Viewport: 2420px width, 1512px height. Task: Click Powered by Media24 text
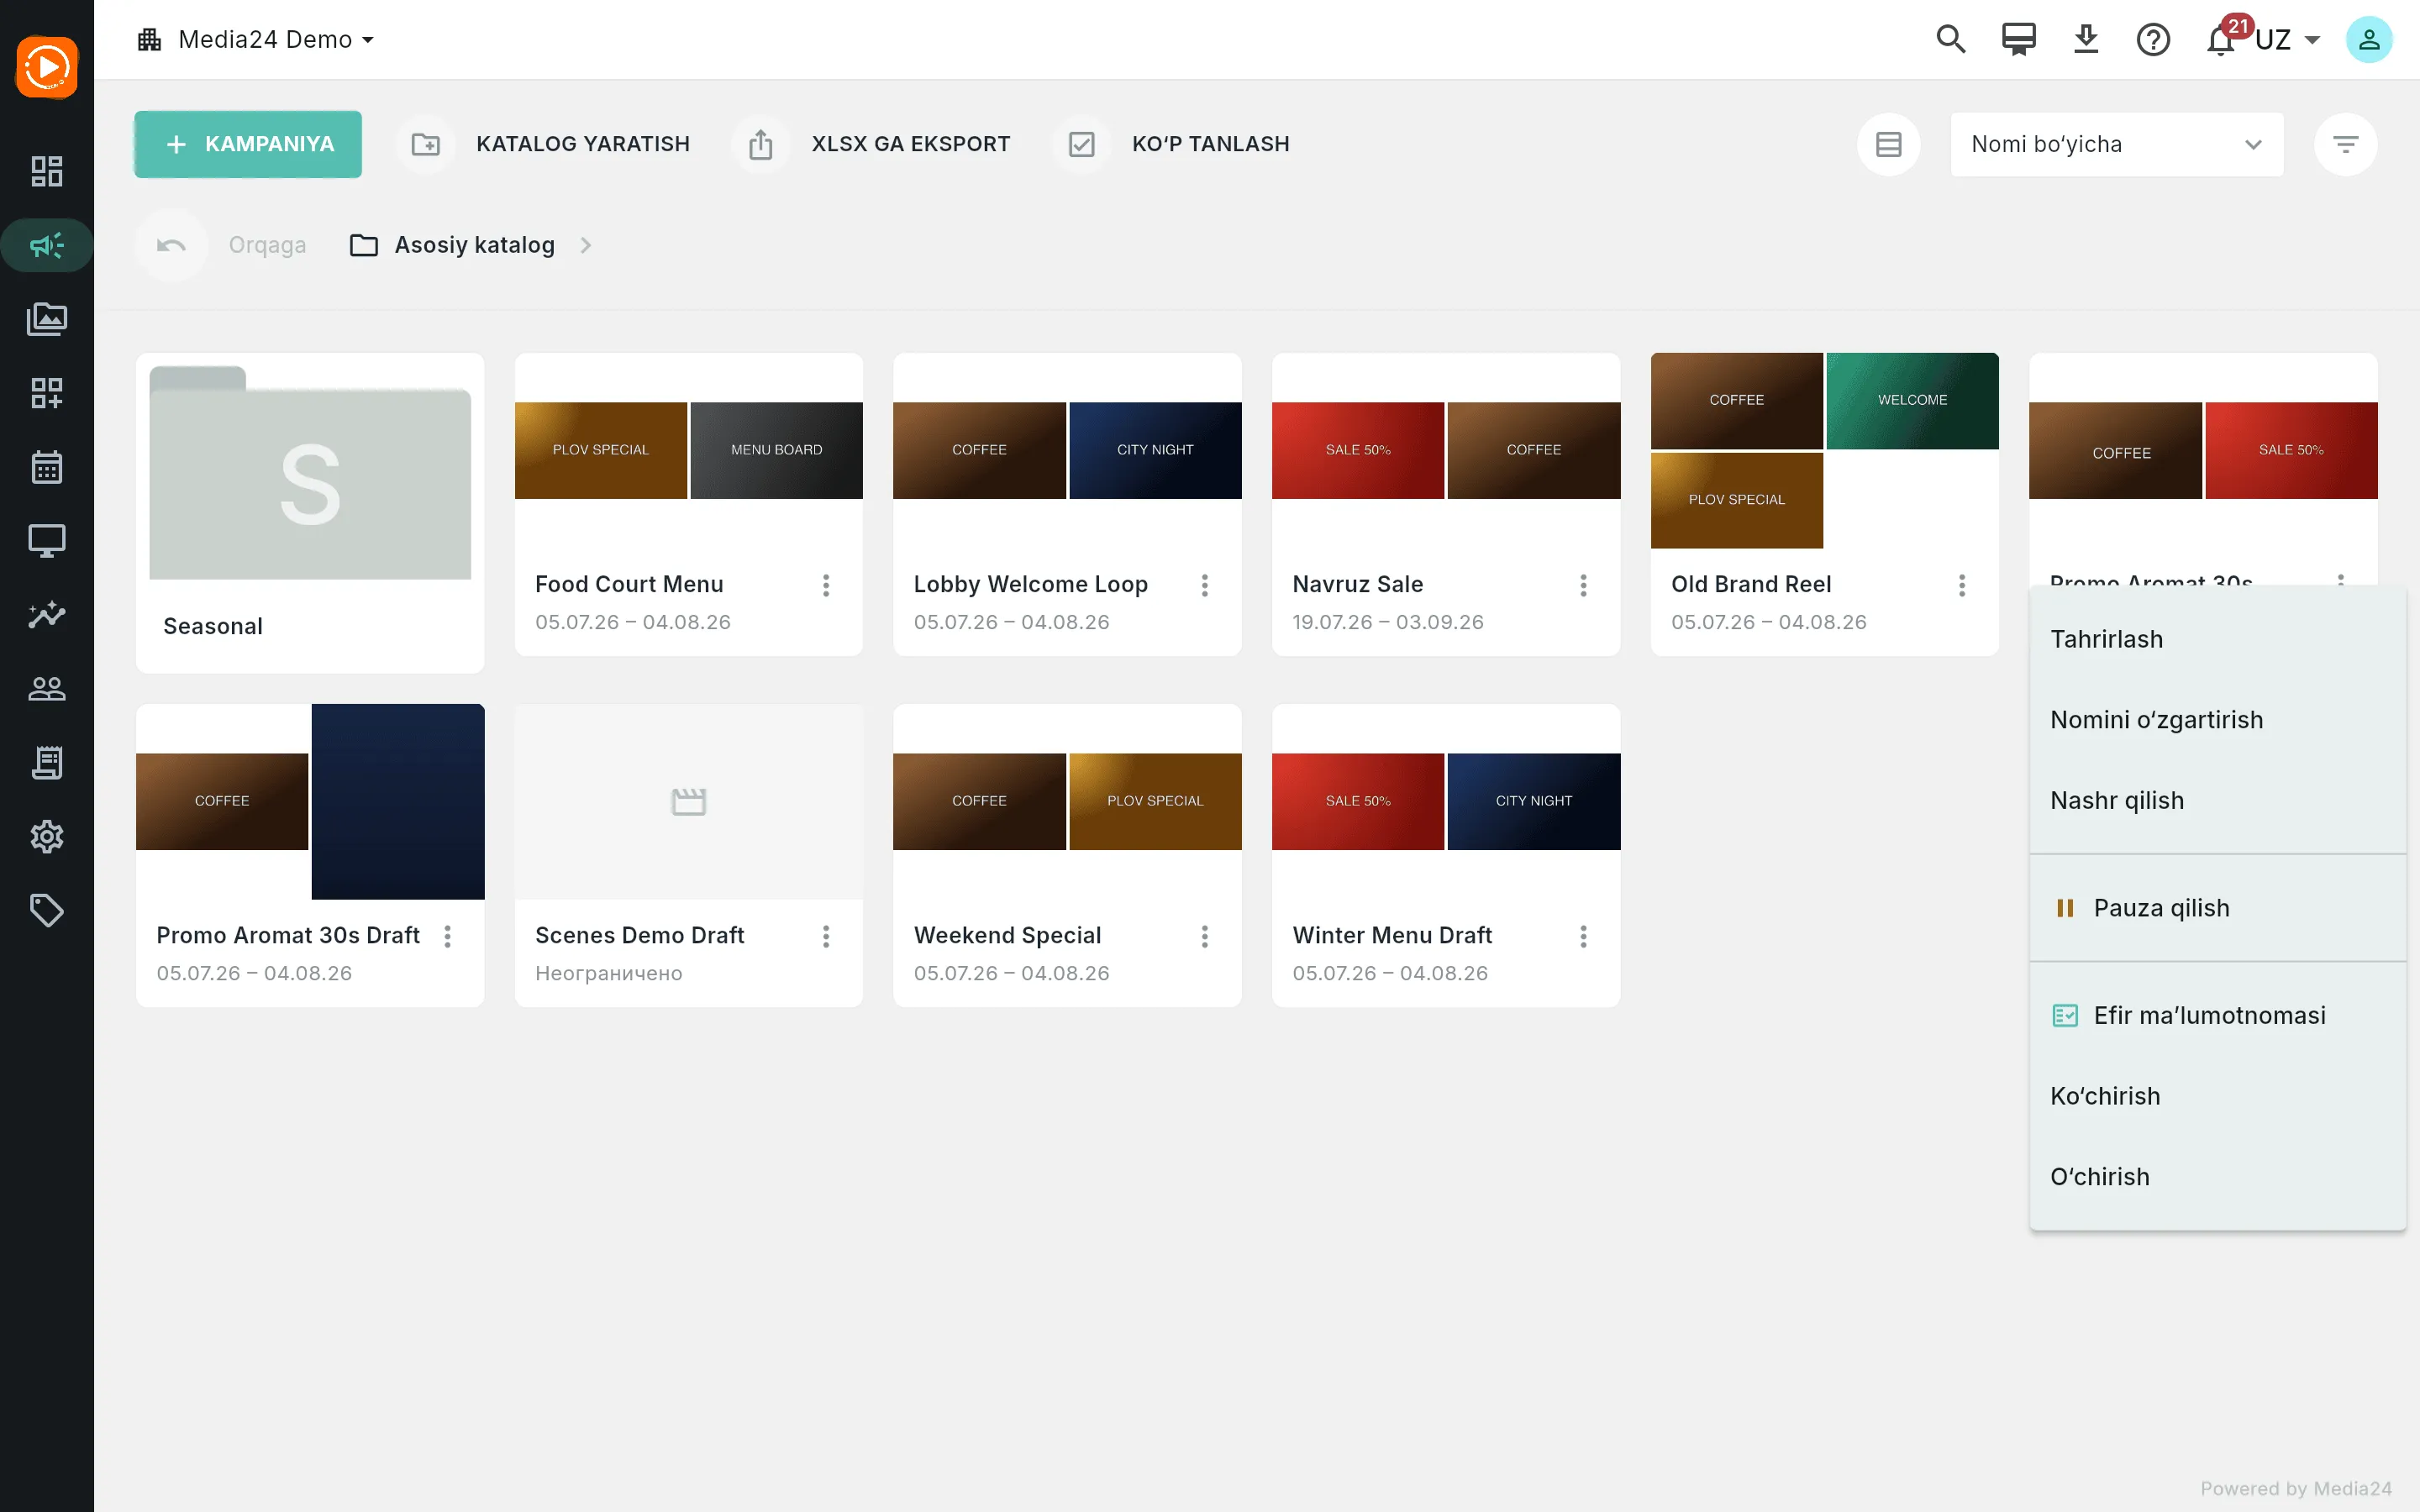(x=2296, y=1488)
